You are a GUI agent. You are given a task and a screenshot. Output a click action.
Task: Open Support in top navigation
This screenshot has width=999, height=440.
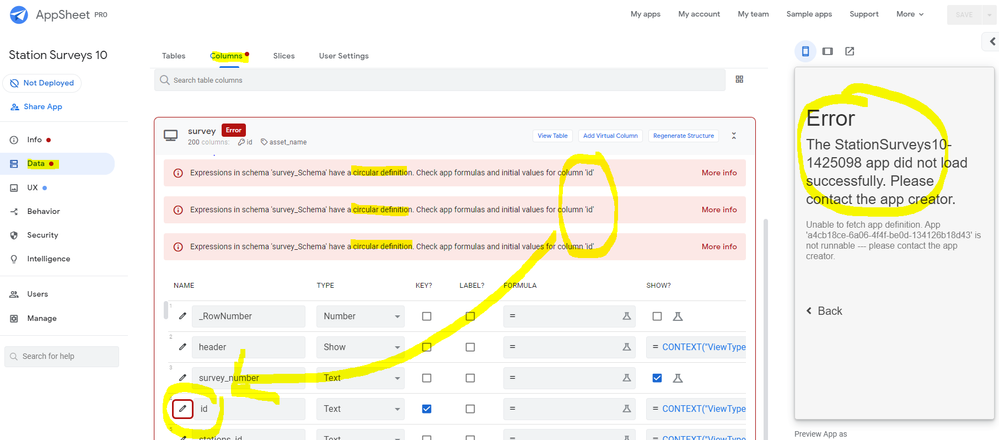tap(864, 14)
